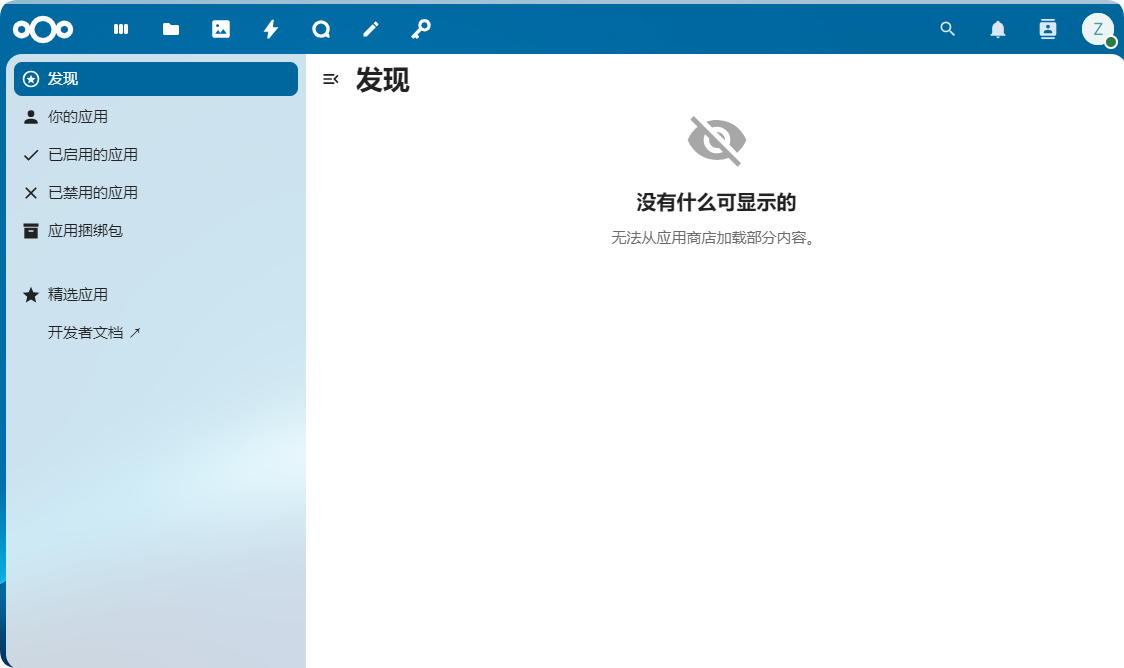Viewport: 1124px width, 668px height.
Task: Open the 开发者文档 external link
Action: click(95, 333)
